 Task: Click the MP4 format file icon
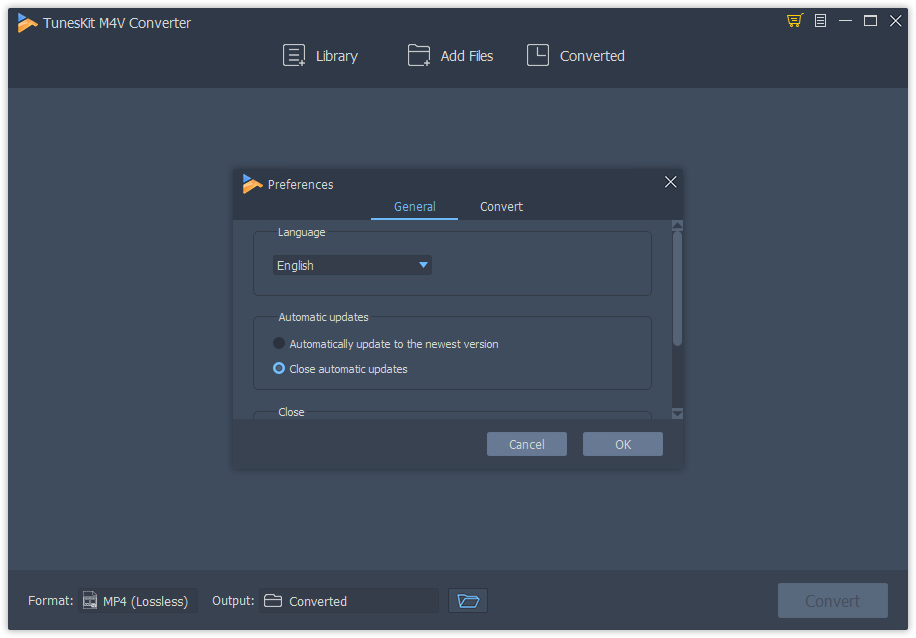pyautogui.click(x=90, y=600)
